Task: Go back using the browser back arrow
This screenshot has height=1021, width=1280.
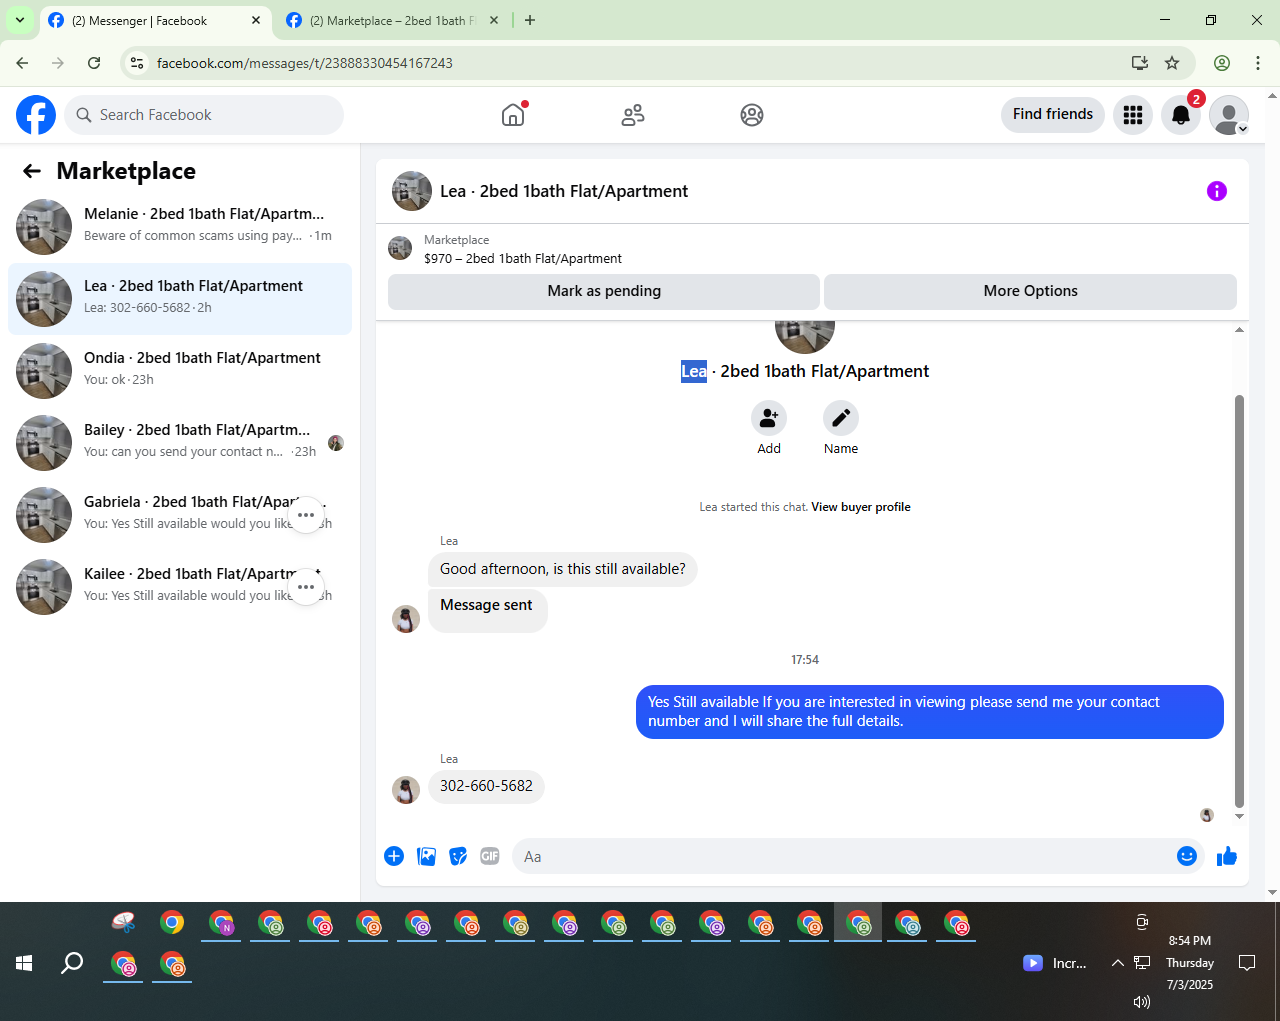Action: pos(22,63)
